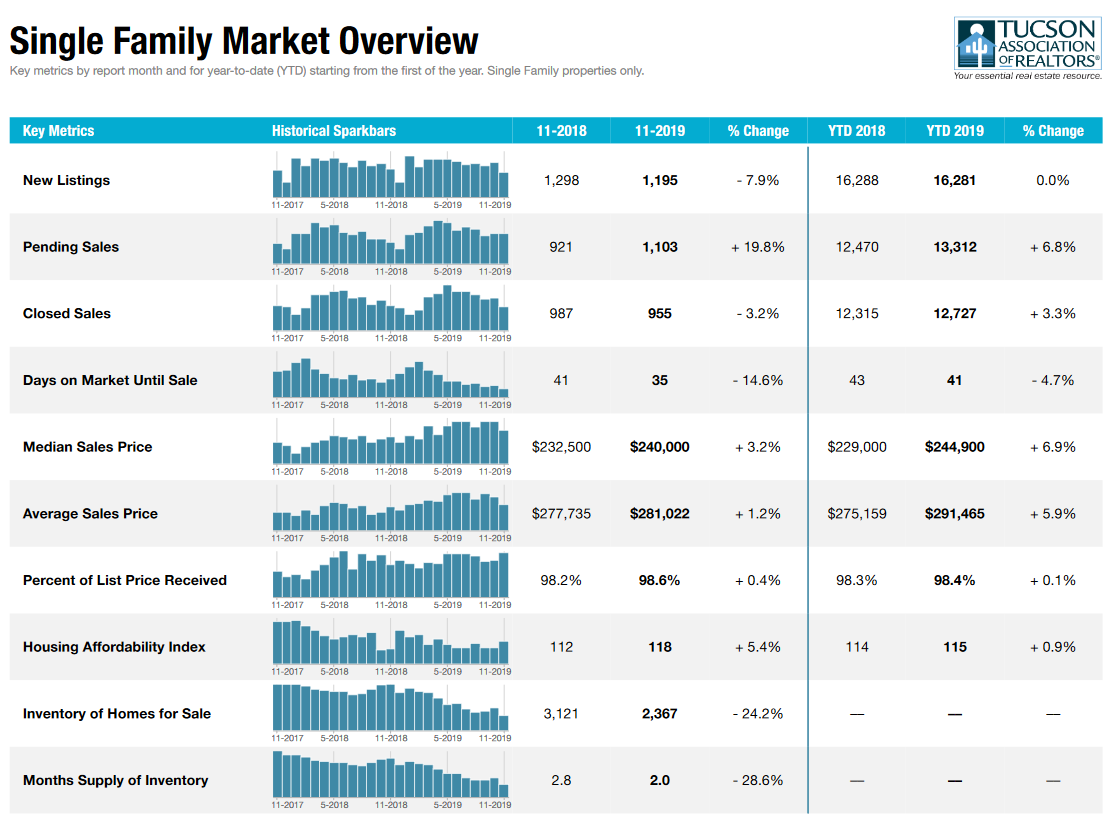The height and width of the screenshot is (833, 1120).
Task: Click the YTD 2019 column header
Action: (954, 131)
